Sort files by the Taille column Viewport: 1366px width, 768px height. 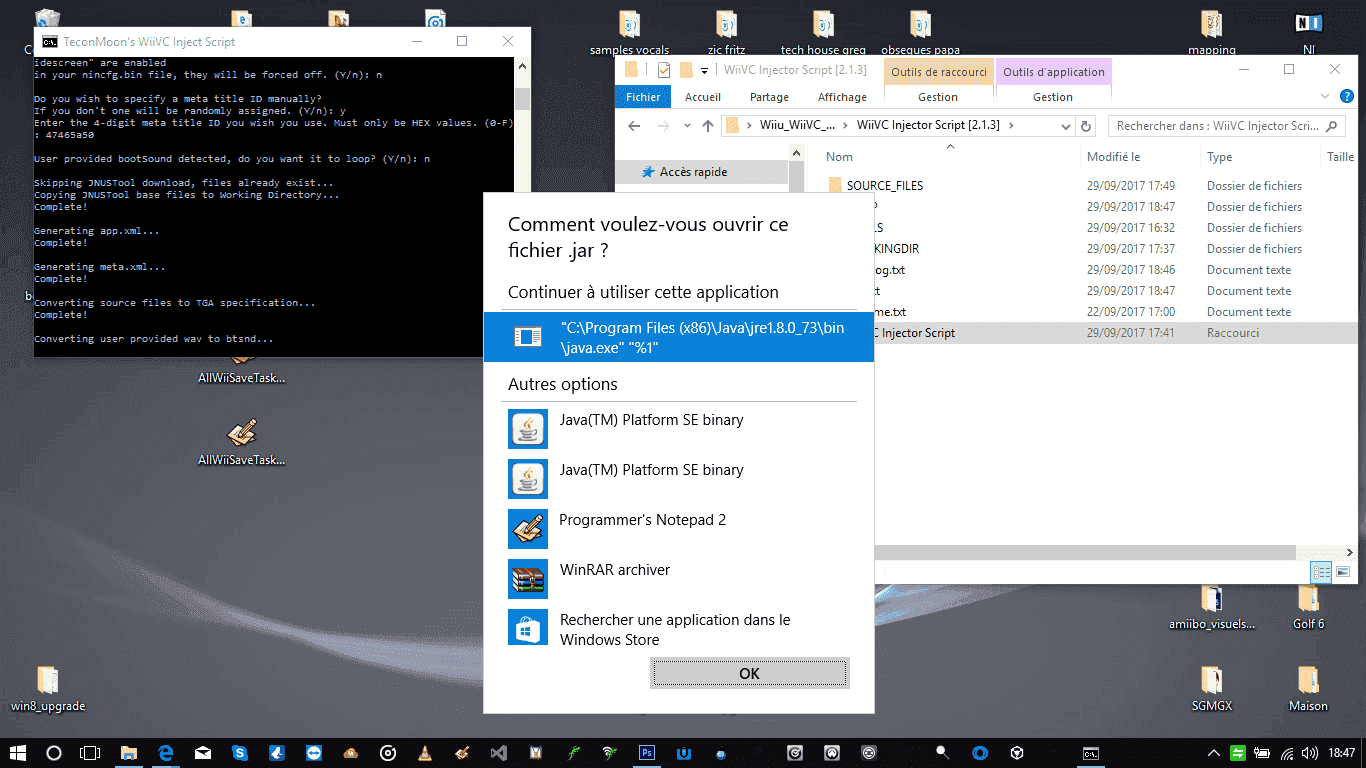pyautogui.click(x=1340, y=157)
